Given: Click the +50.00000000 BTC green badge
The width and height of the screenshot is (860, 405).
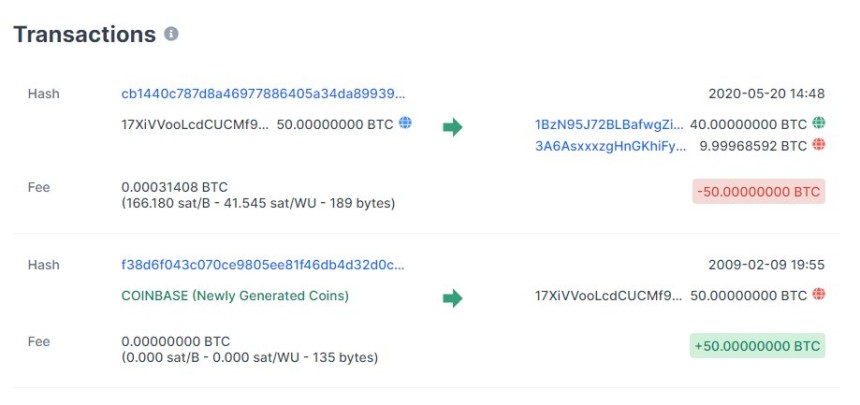Looking at the screenshot, I should coord(757,346).
